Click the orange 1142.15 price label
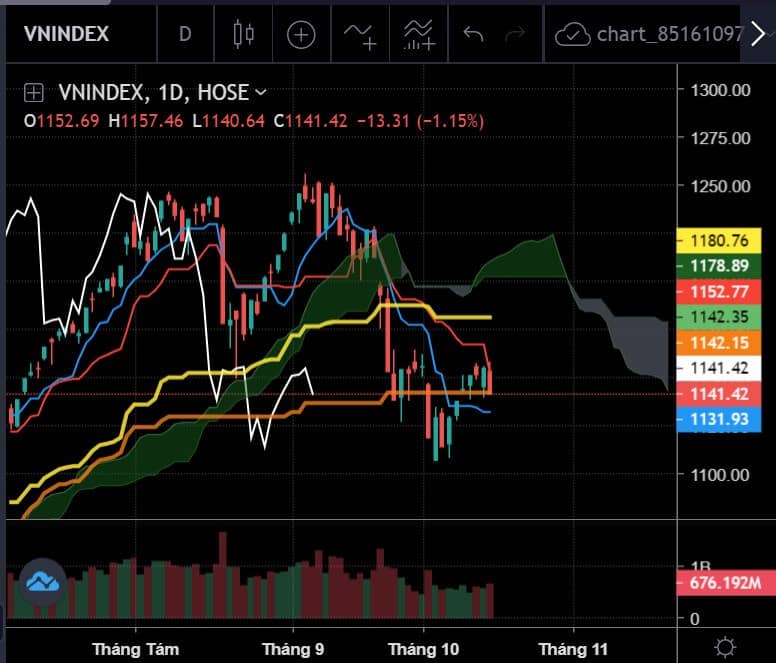Viewport: 776px width, 663px height. (x=719, y=343)
